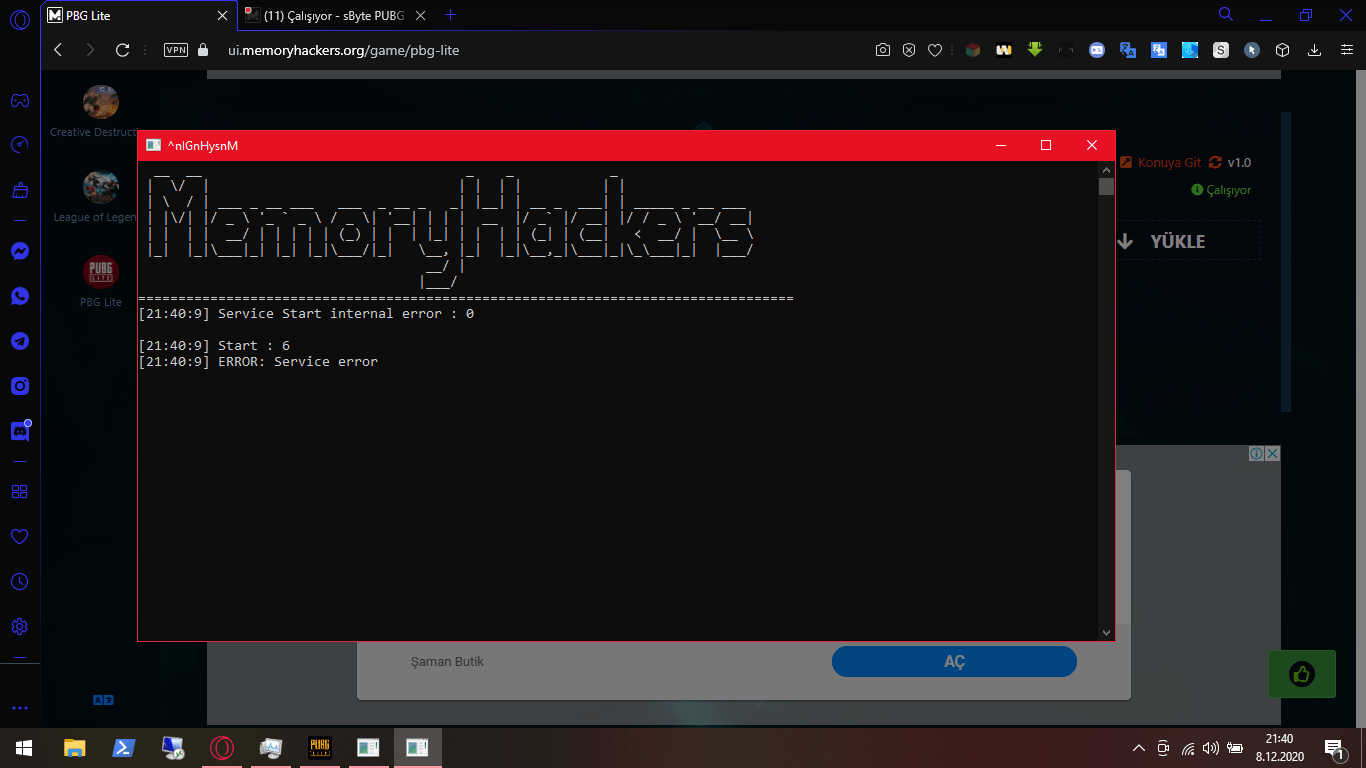
Task: Click the 'ERROR: Service error' console line
Action: pos(258,362)
